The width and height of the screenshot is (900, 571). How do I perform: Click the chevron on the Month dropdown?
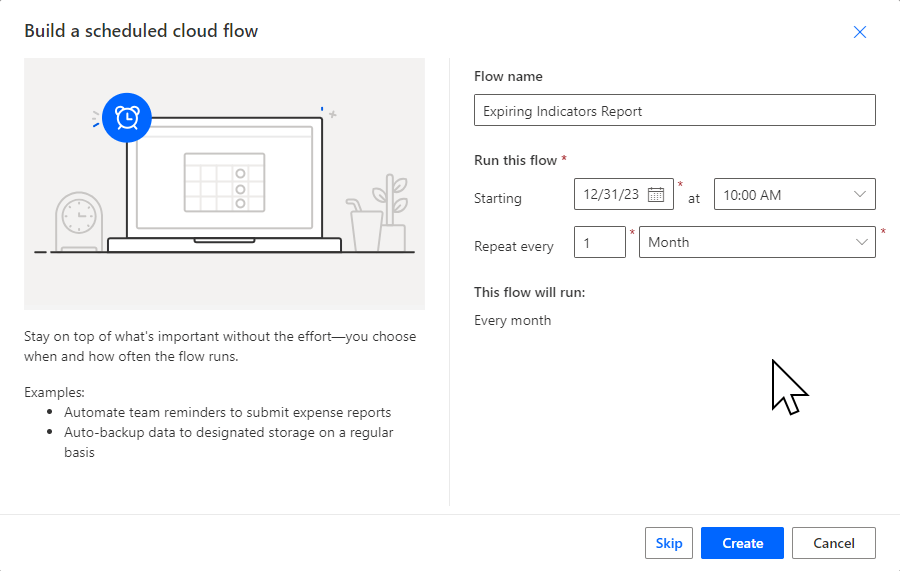point(860,243)
